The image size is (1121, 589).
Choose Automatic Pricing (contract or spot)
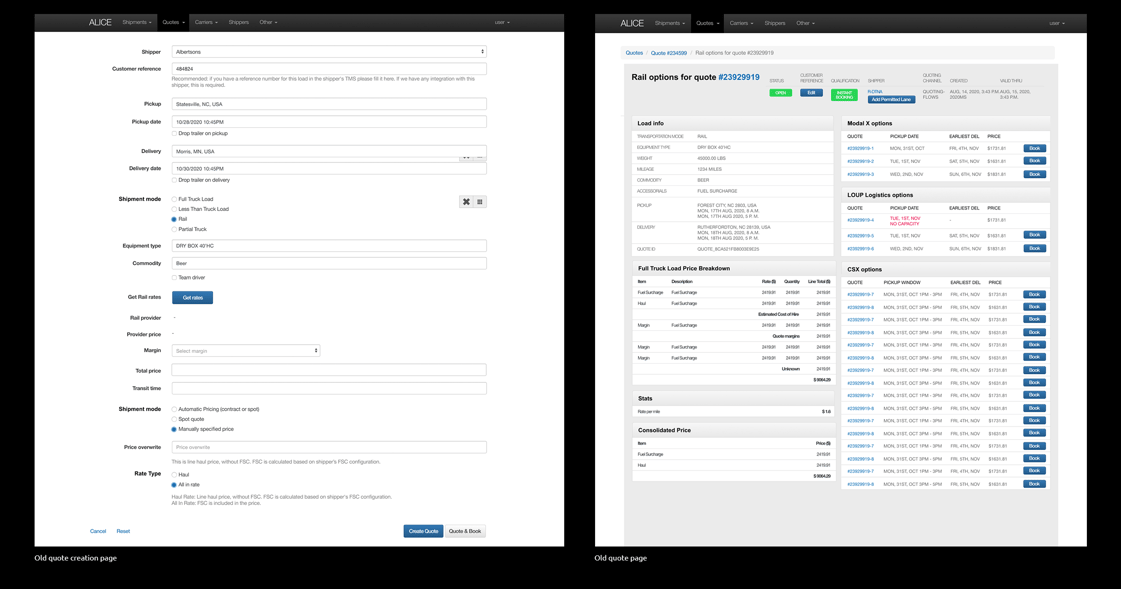[174, 410]
